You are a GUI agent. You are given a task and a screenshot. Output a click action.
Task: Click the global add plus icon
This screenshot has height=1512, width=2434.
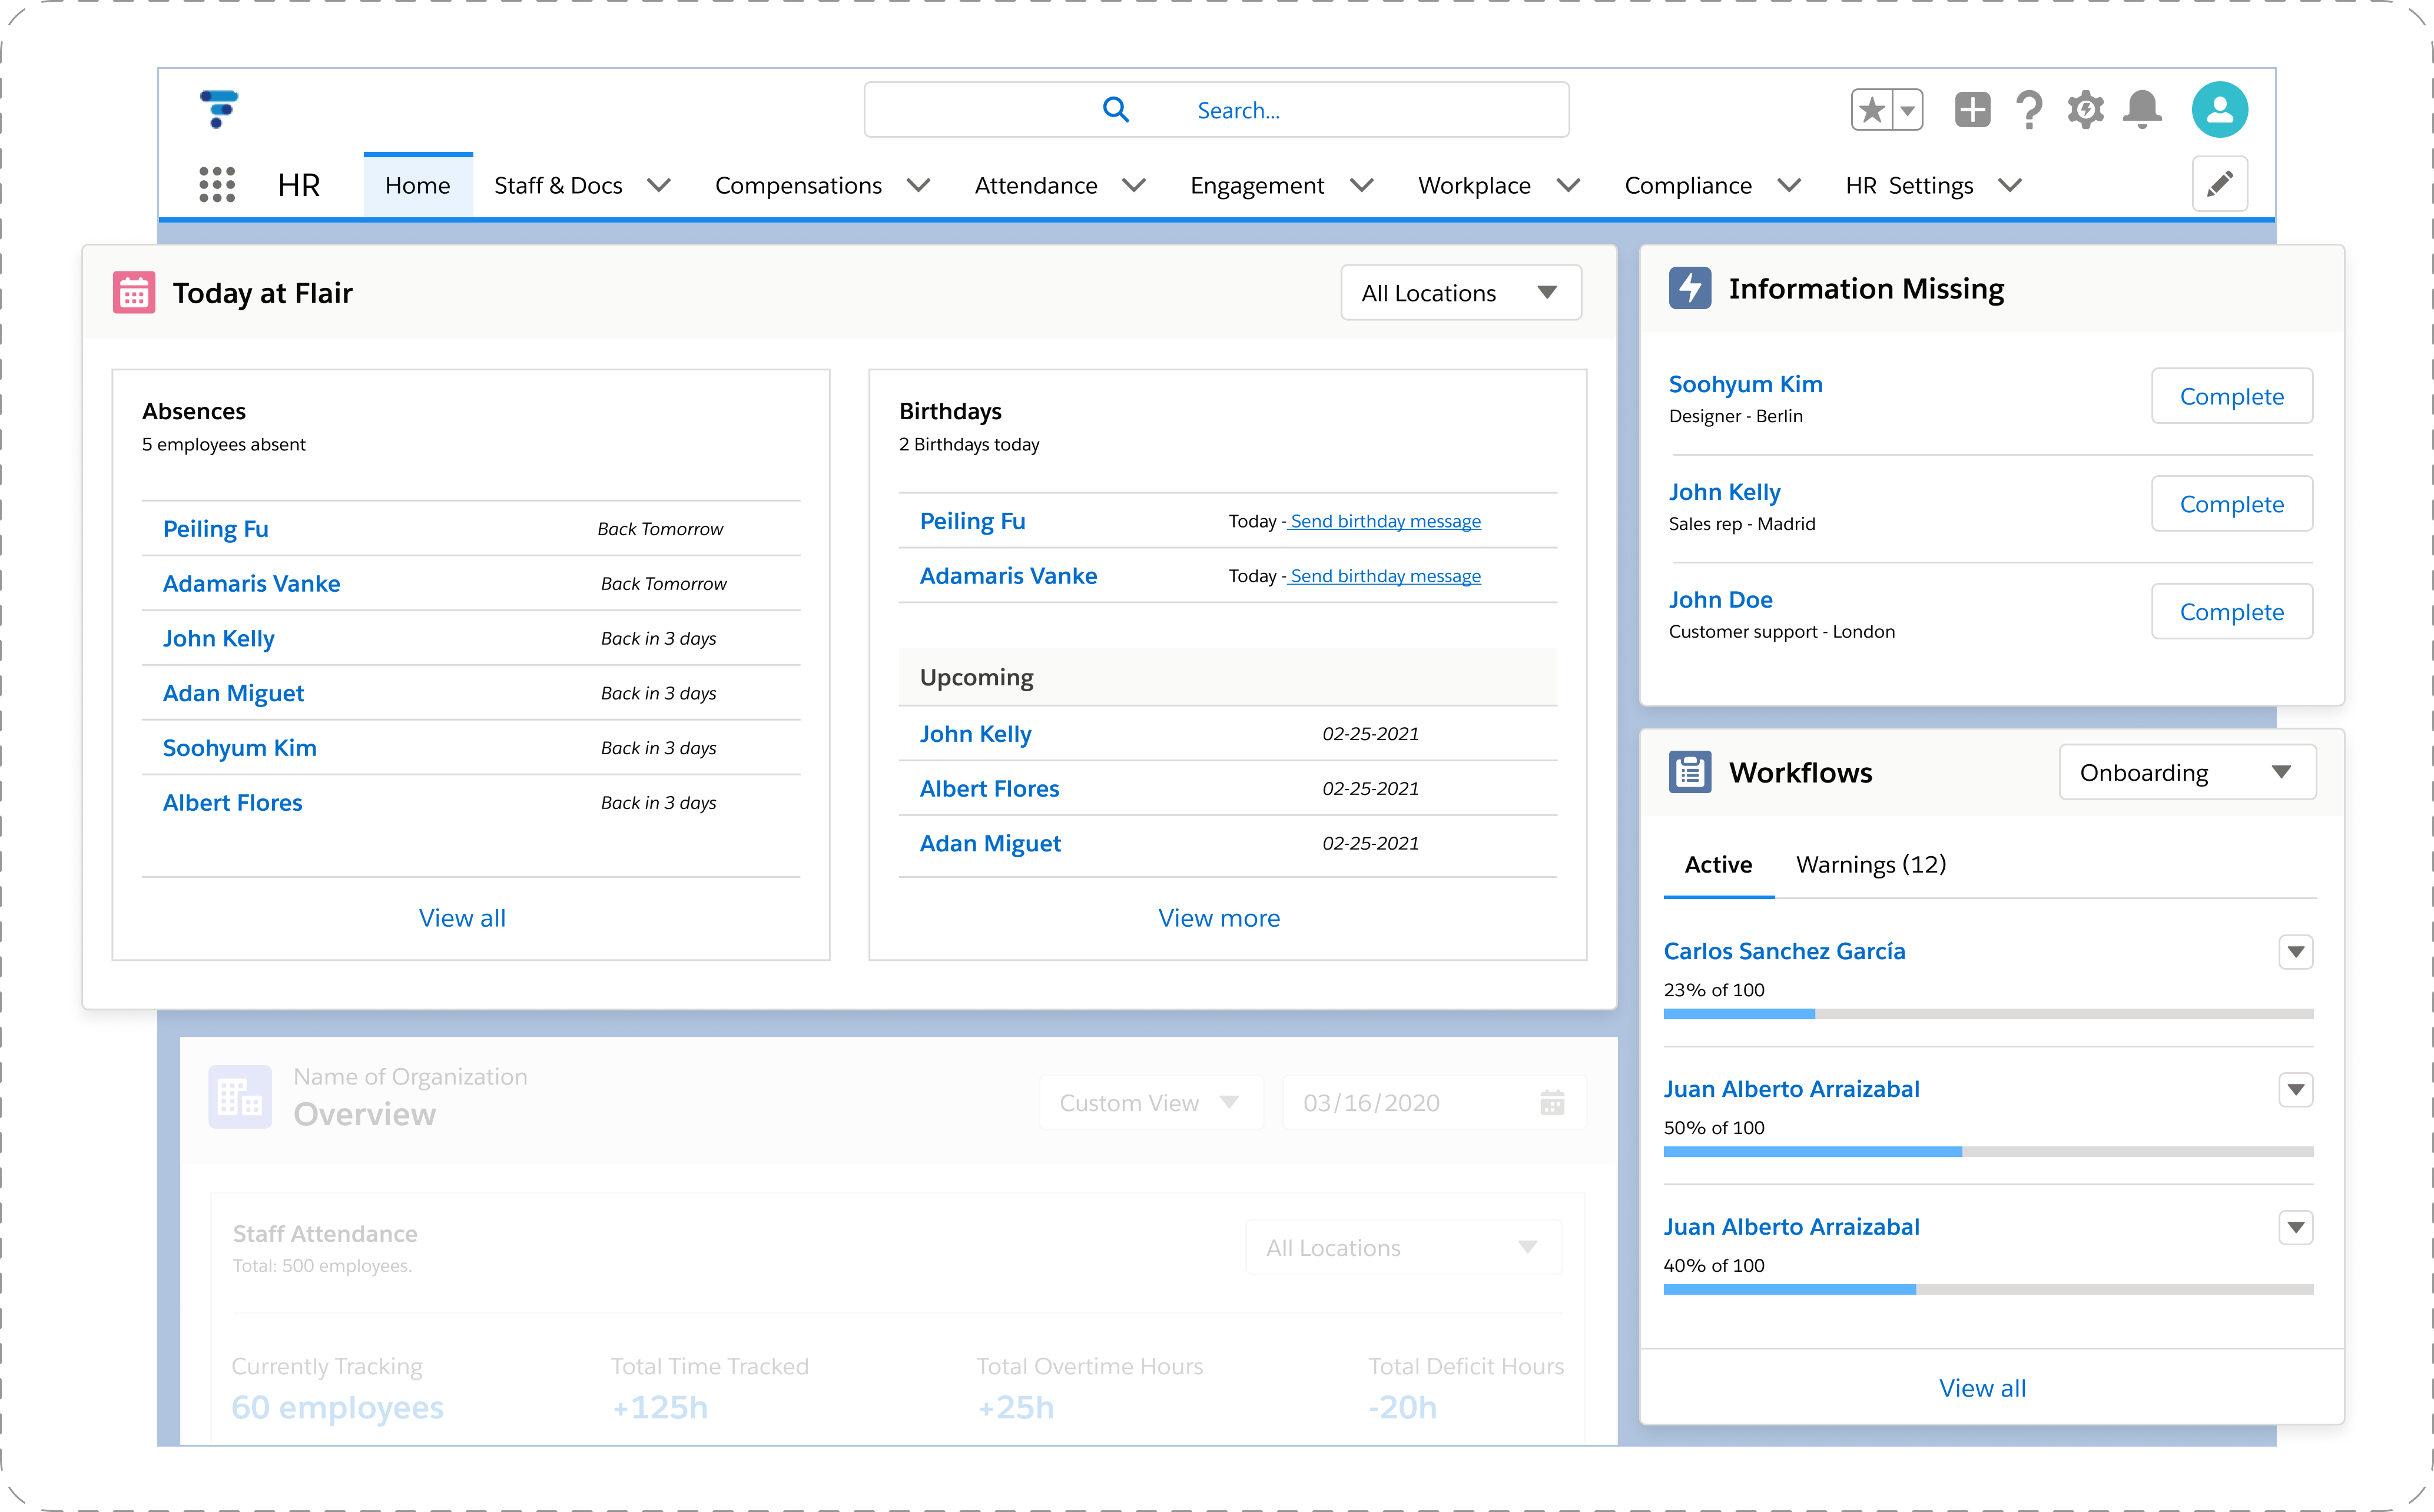pyautogui.click(x=1972, y=110)
